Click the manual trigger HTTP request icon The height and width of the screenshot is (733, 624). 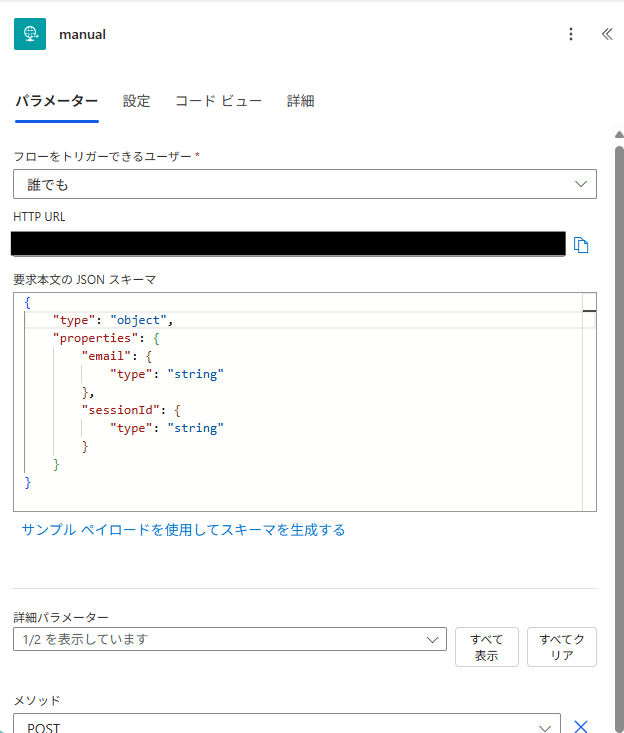click(x=30, y=34)
